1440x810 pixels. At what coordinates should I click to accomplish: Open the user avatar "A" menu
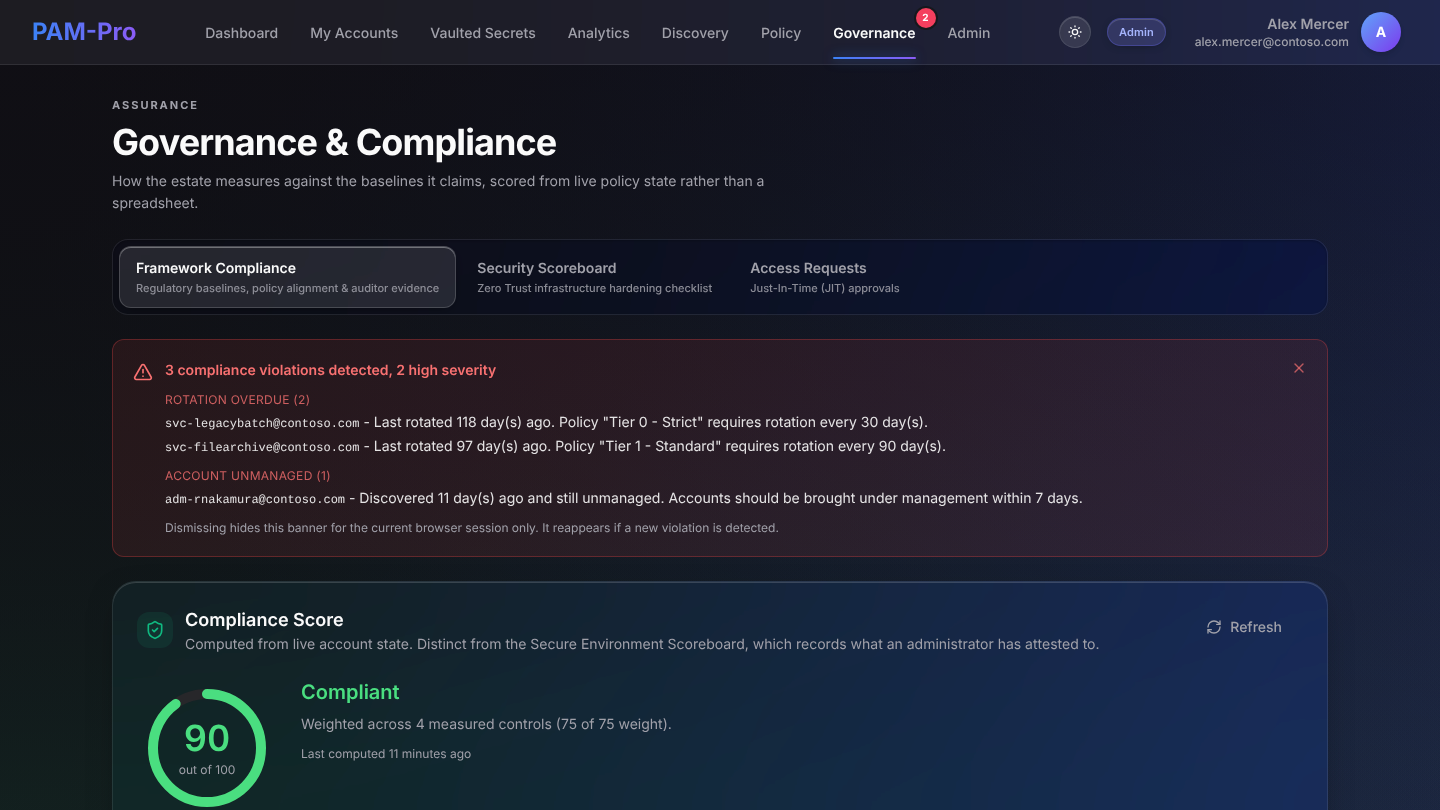pyautogui.click(x=1381, y=32)
